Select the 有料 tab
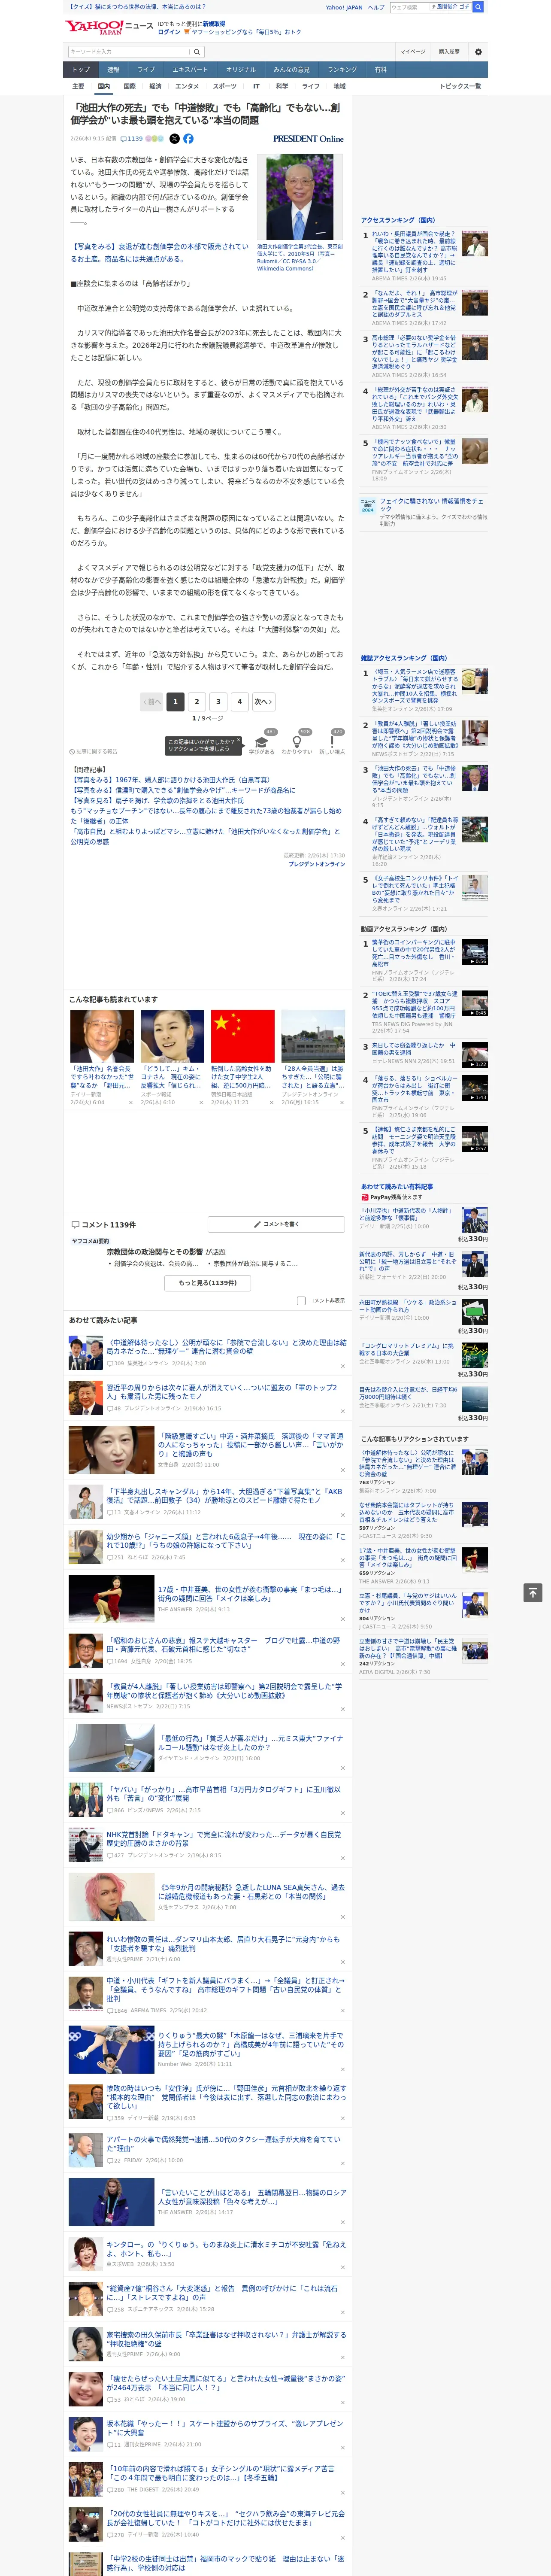The image size is (551, 2576). click(380, 69)
